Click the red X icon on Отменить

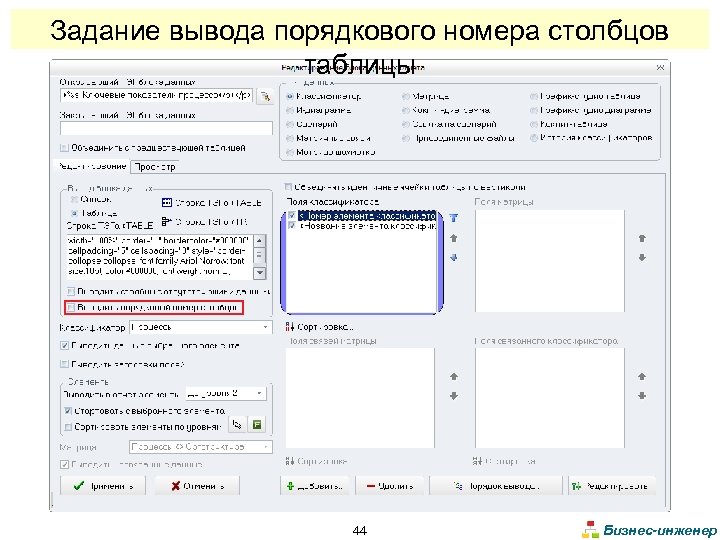tap(175, 486)
